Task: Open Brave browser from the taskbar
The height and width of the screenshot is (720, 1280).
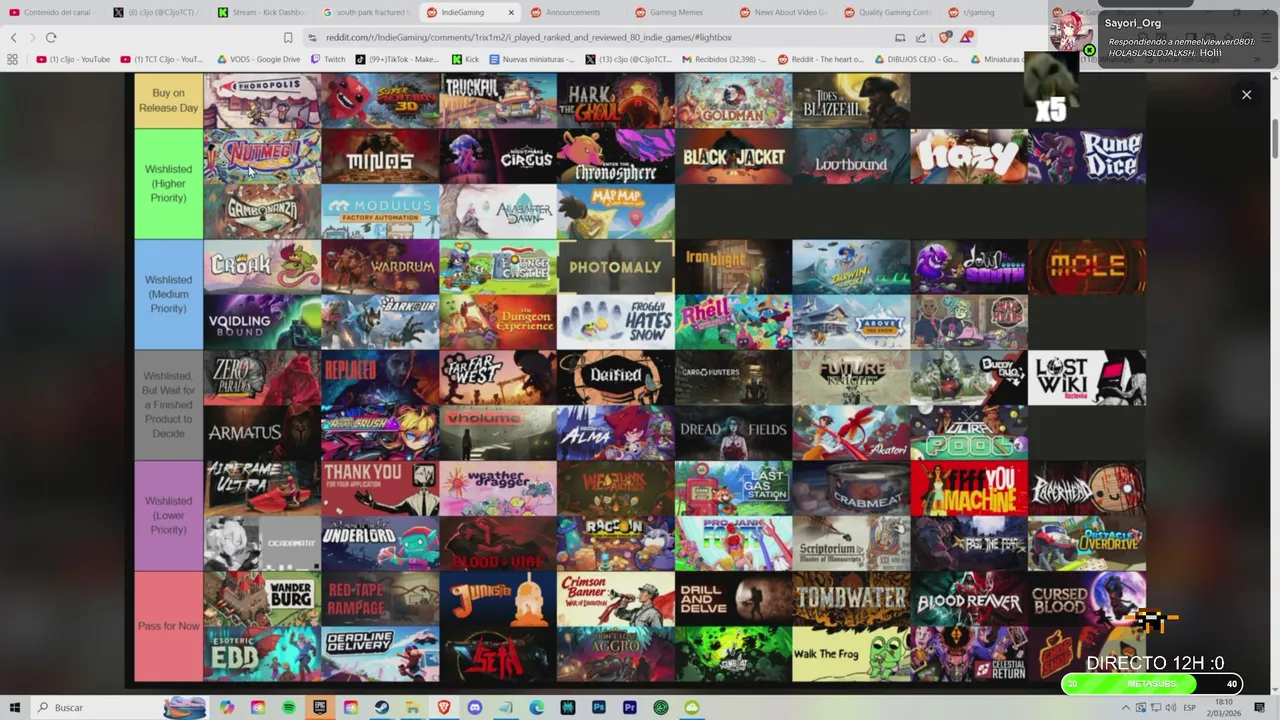Action: pos(443,707)
